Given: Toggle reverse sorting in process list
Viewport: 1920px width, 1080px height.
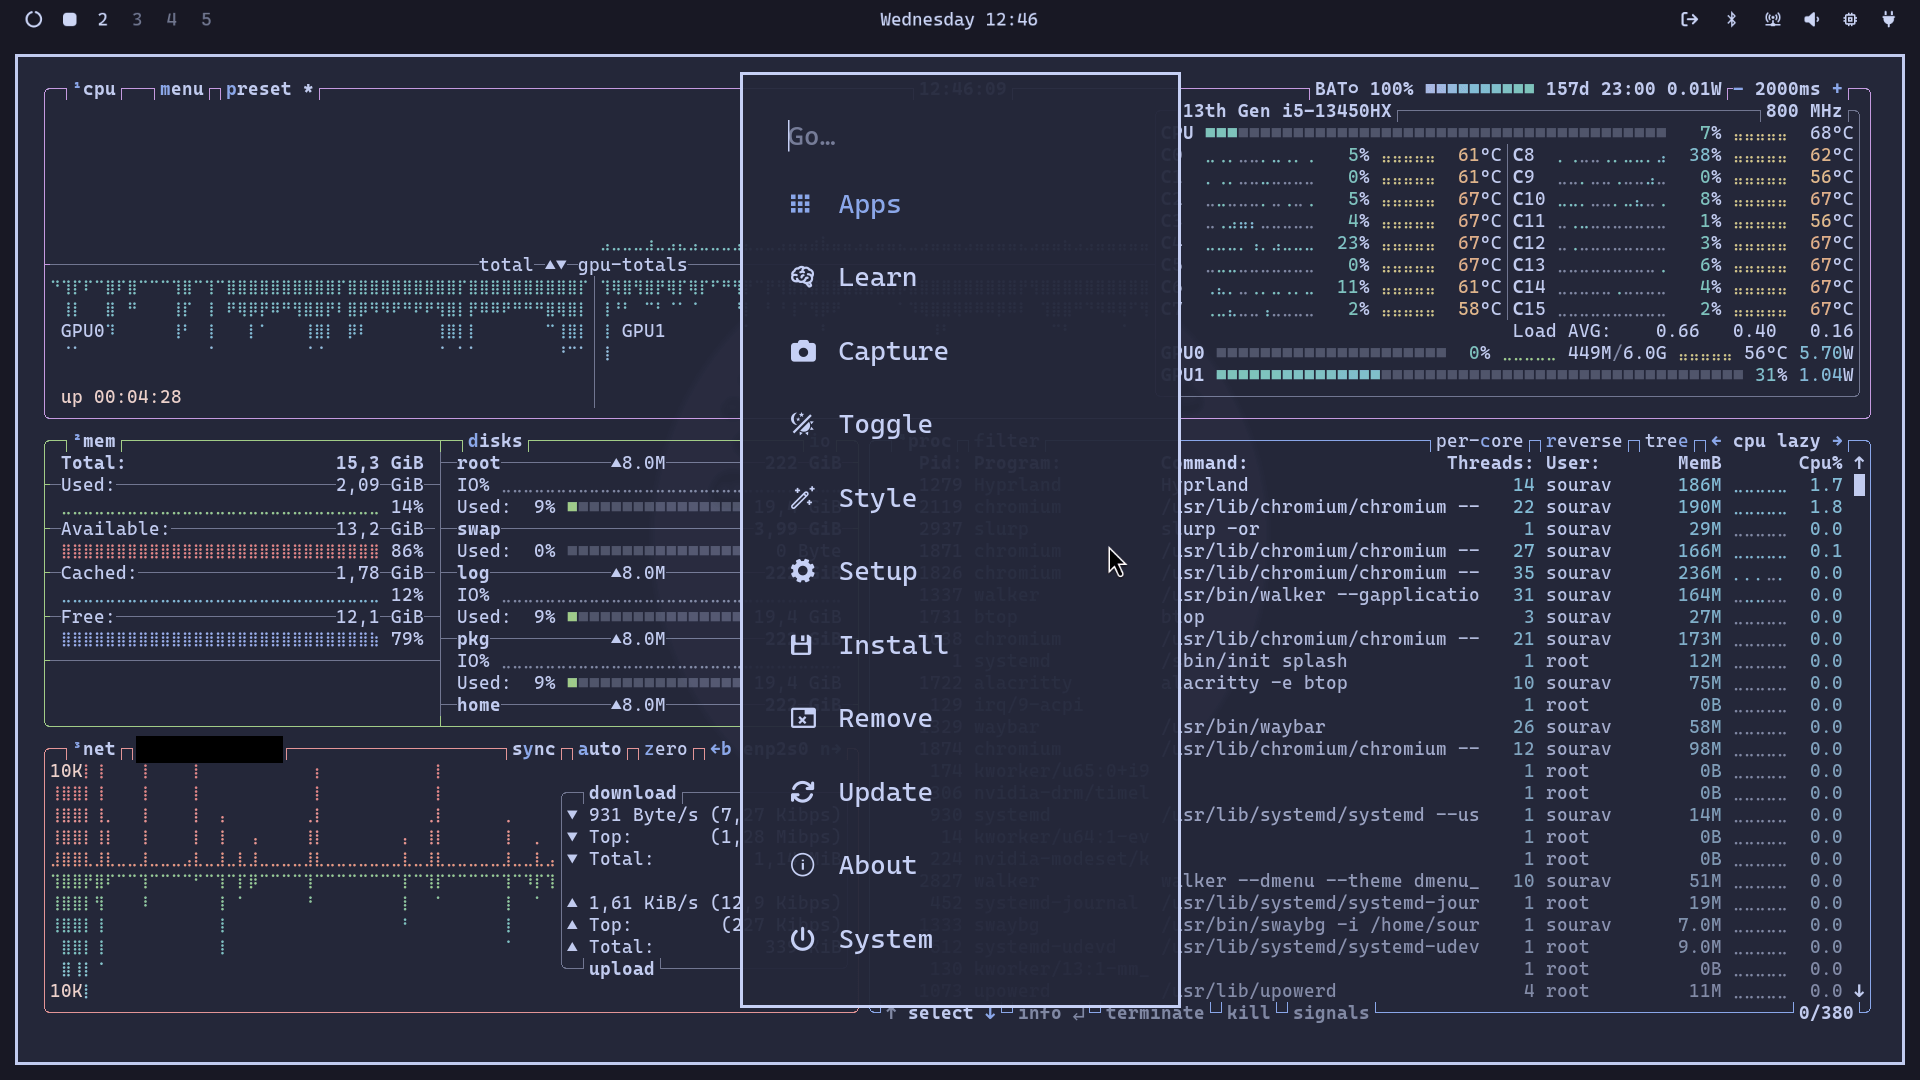Looking at the screenshot, I should tap(1583, 442).
